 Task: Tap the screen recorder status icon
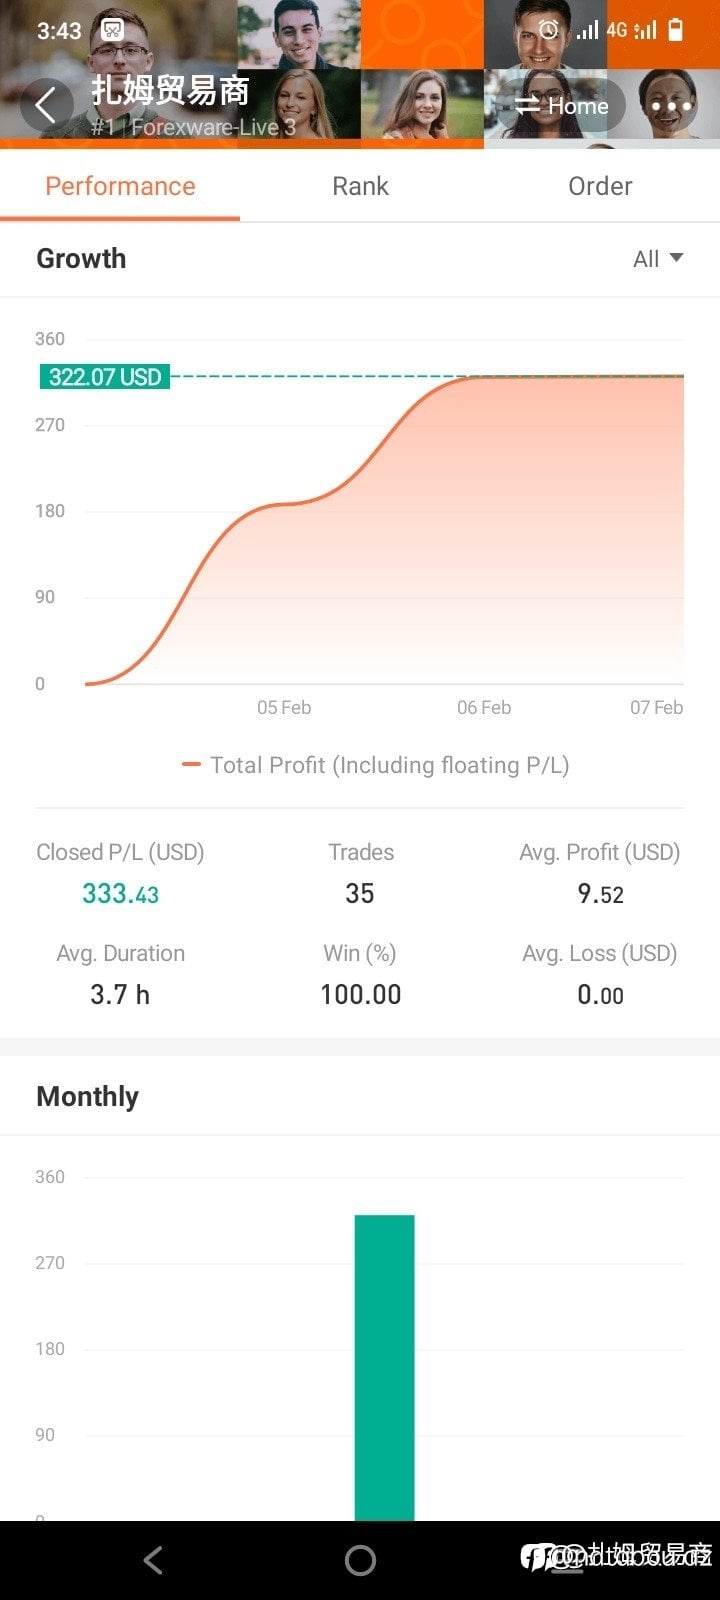click(x=112, y=30)
